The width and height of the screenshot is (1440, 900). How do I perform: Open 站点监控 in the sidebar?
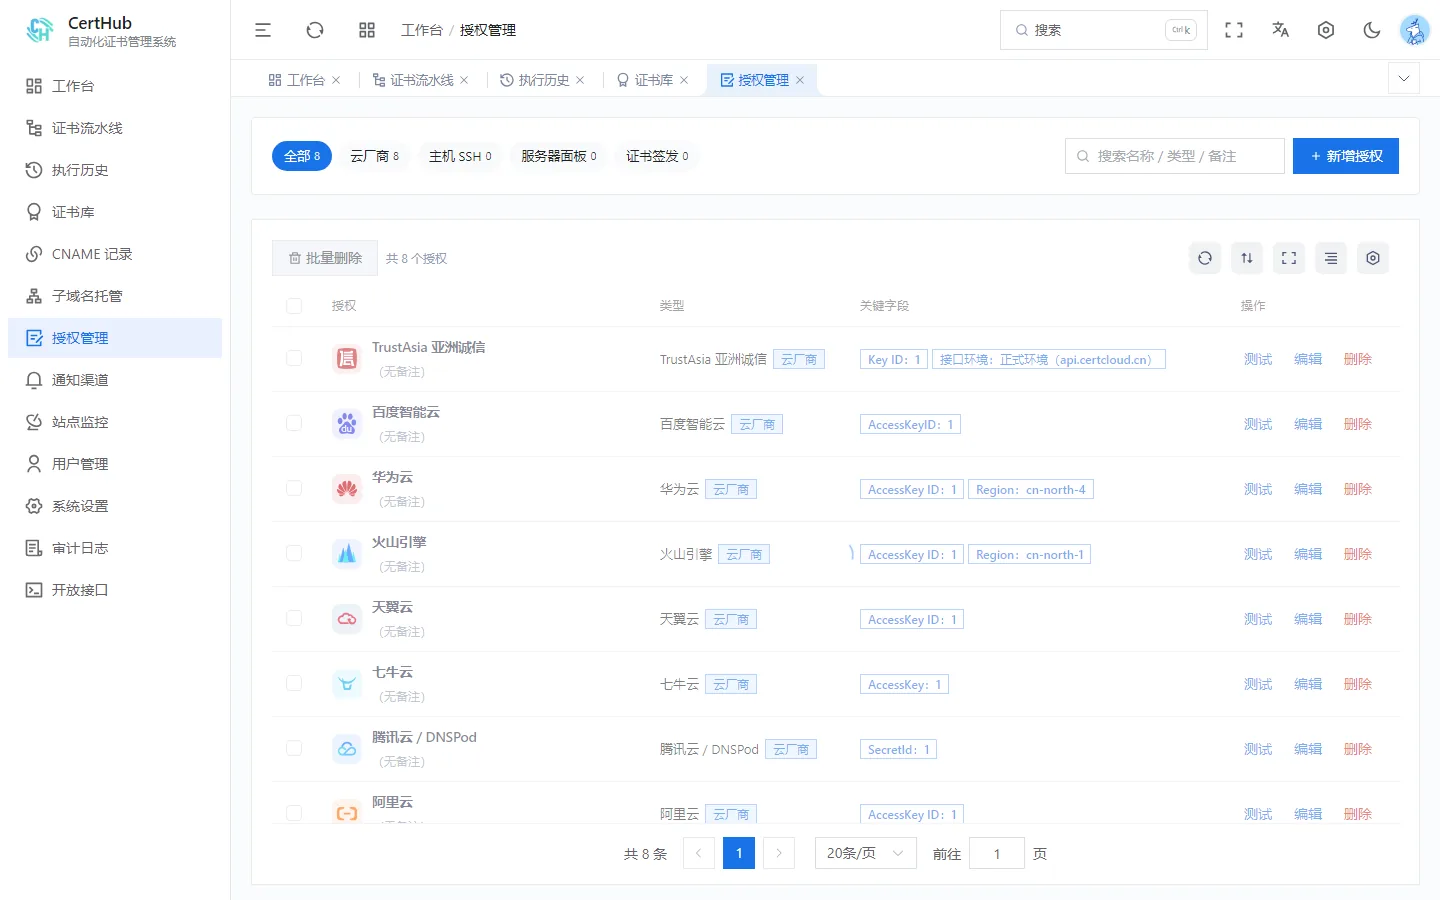pyautogui.click(x=115, y=422)
